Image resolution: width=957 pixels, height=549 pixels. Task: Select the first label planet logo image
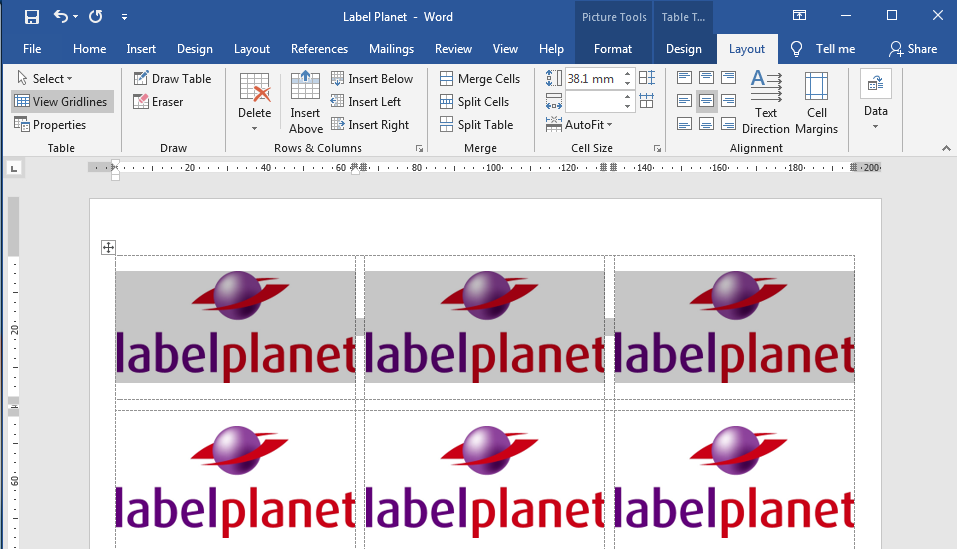coord(236,326)
